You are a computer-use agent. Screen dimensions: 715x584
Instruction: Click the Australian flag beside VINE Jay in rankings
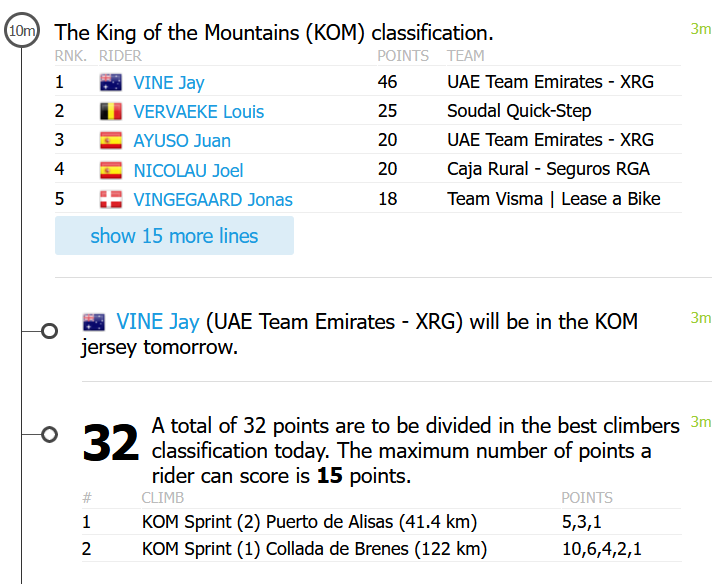110,83
